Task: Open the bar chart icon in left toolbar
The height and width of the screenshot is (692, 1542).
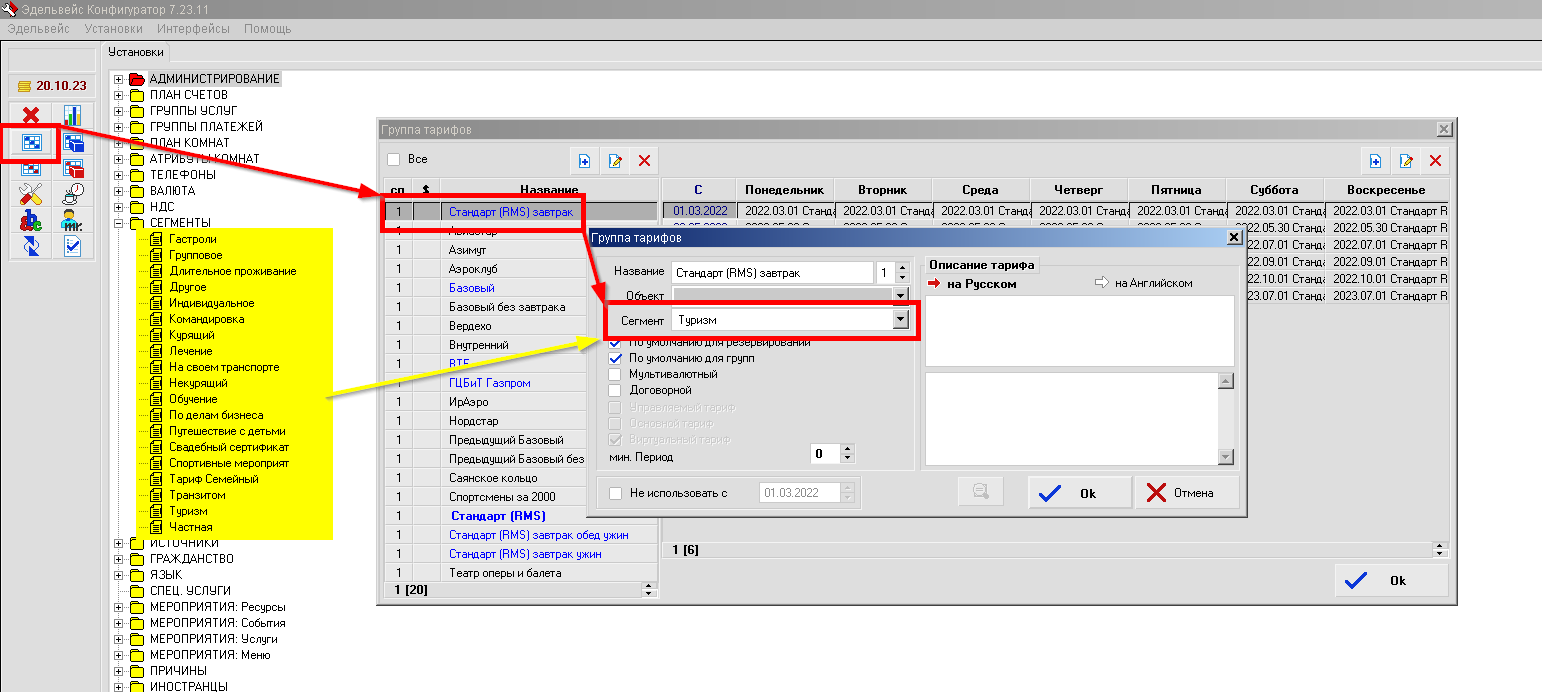Action: point(73,116)
